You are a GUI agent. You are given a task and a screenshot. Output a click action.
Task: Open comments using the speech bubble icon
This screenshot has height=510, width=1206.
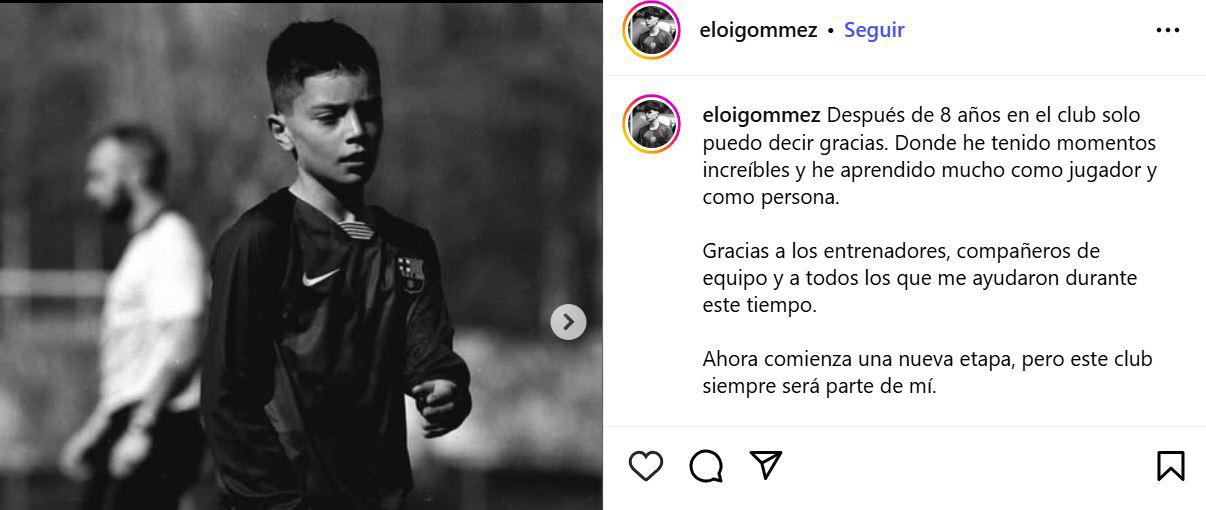pyautogui.click(x=706, y=465)
